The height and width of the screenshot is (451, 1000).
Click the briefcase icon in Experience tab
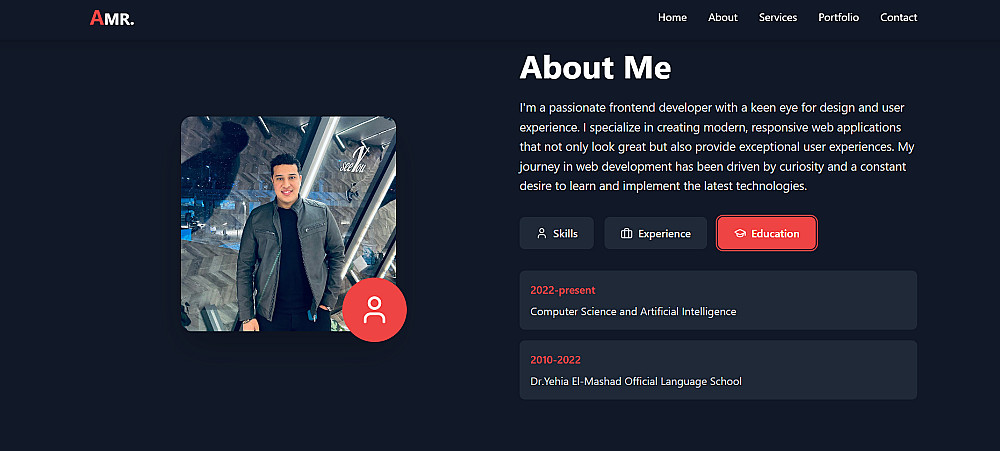[x=627, y=234]
